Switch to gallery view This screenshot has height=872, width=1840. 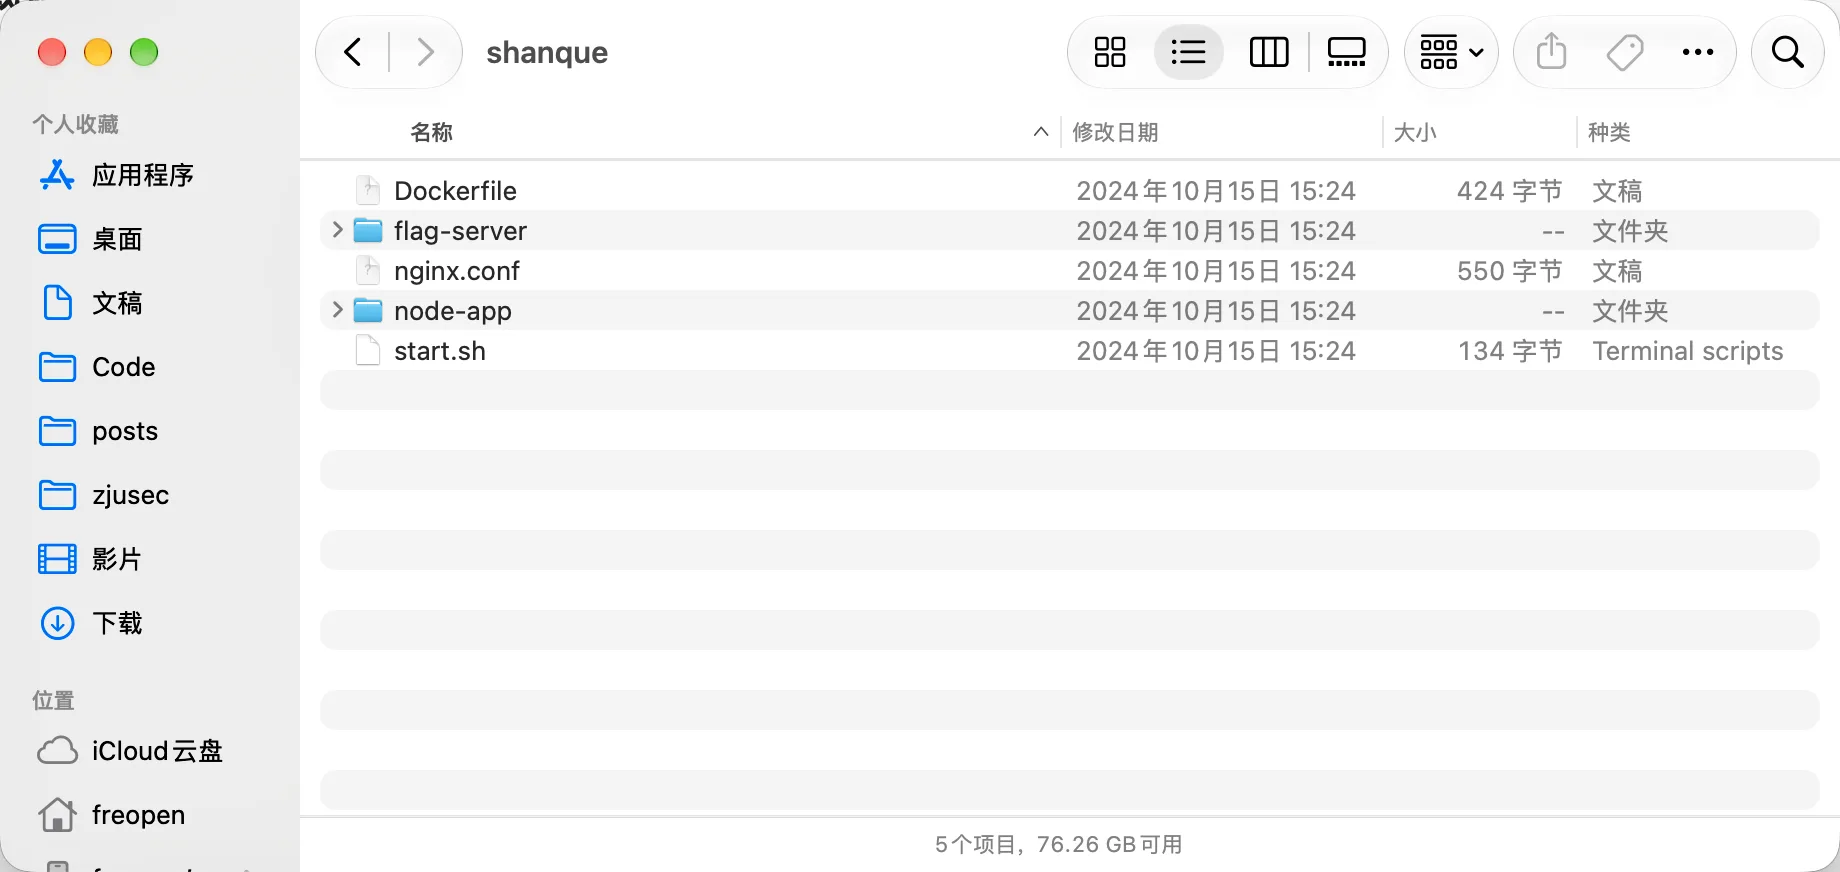click(x=1346, y=52)
